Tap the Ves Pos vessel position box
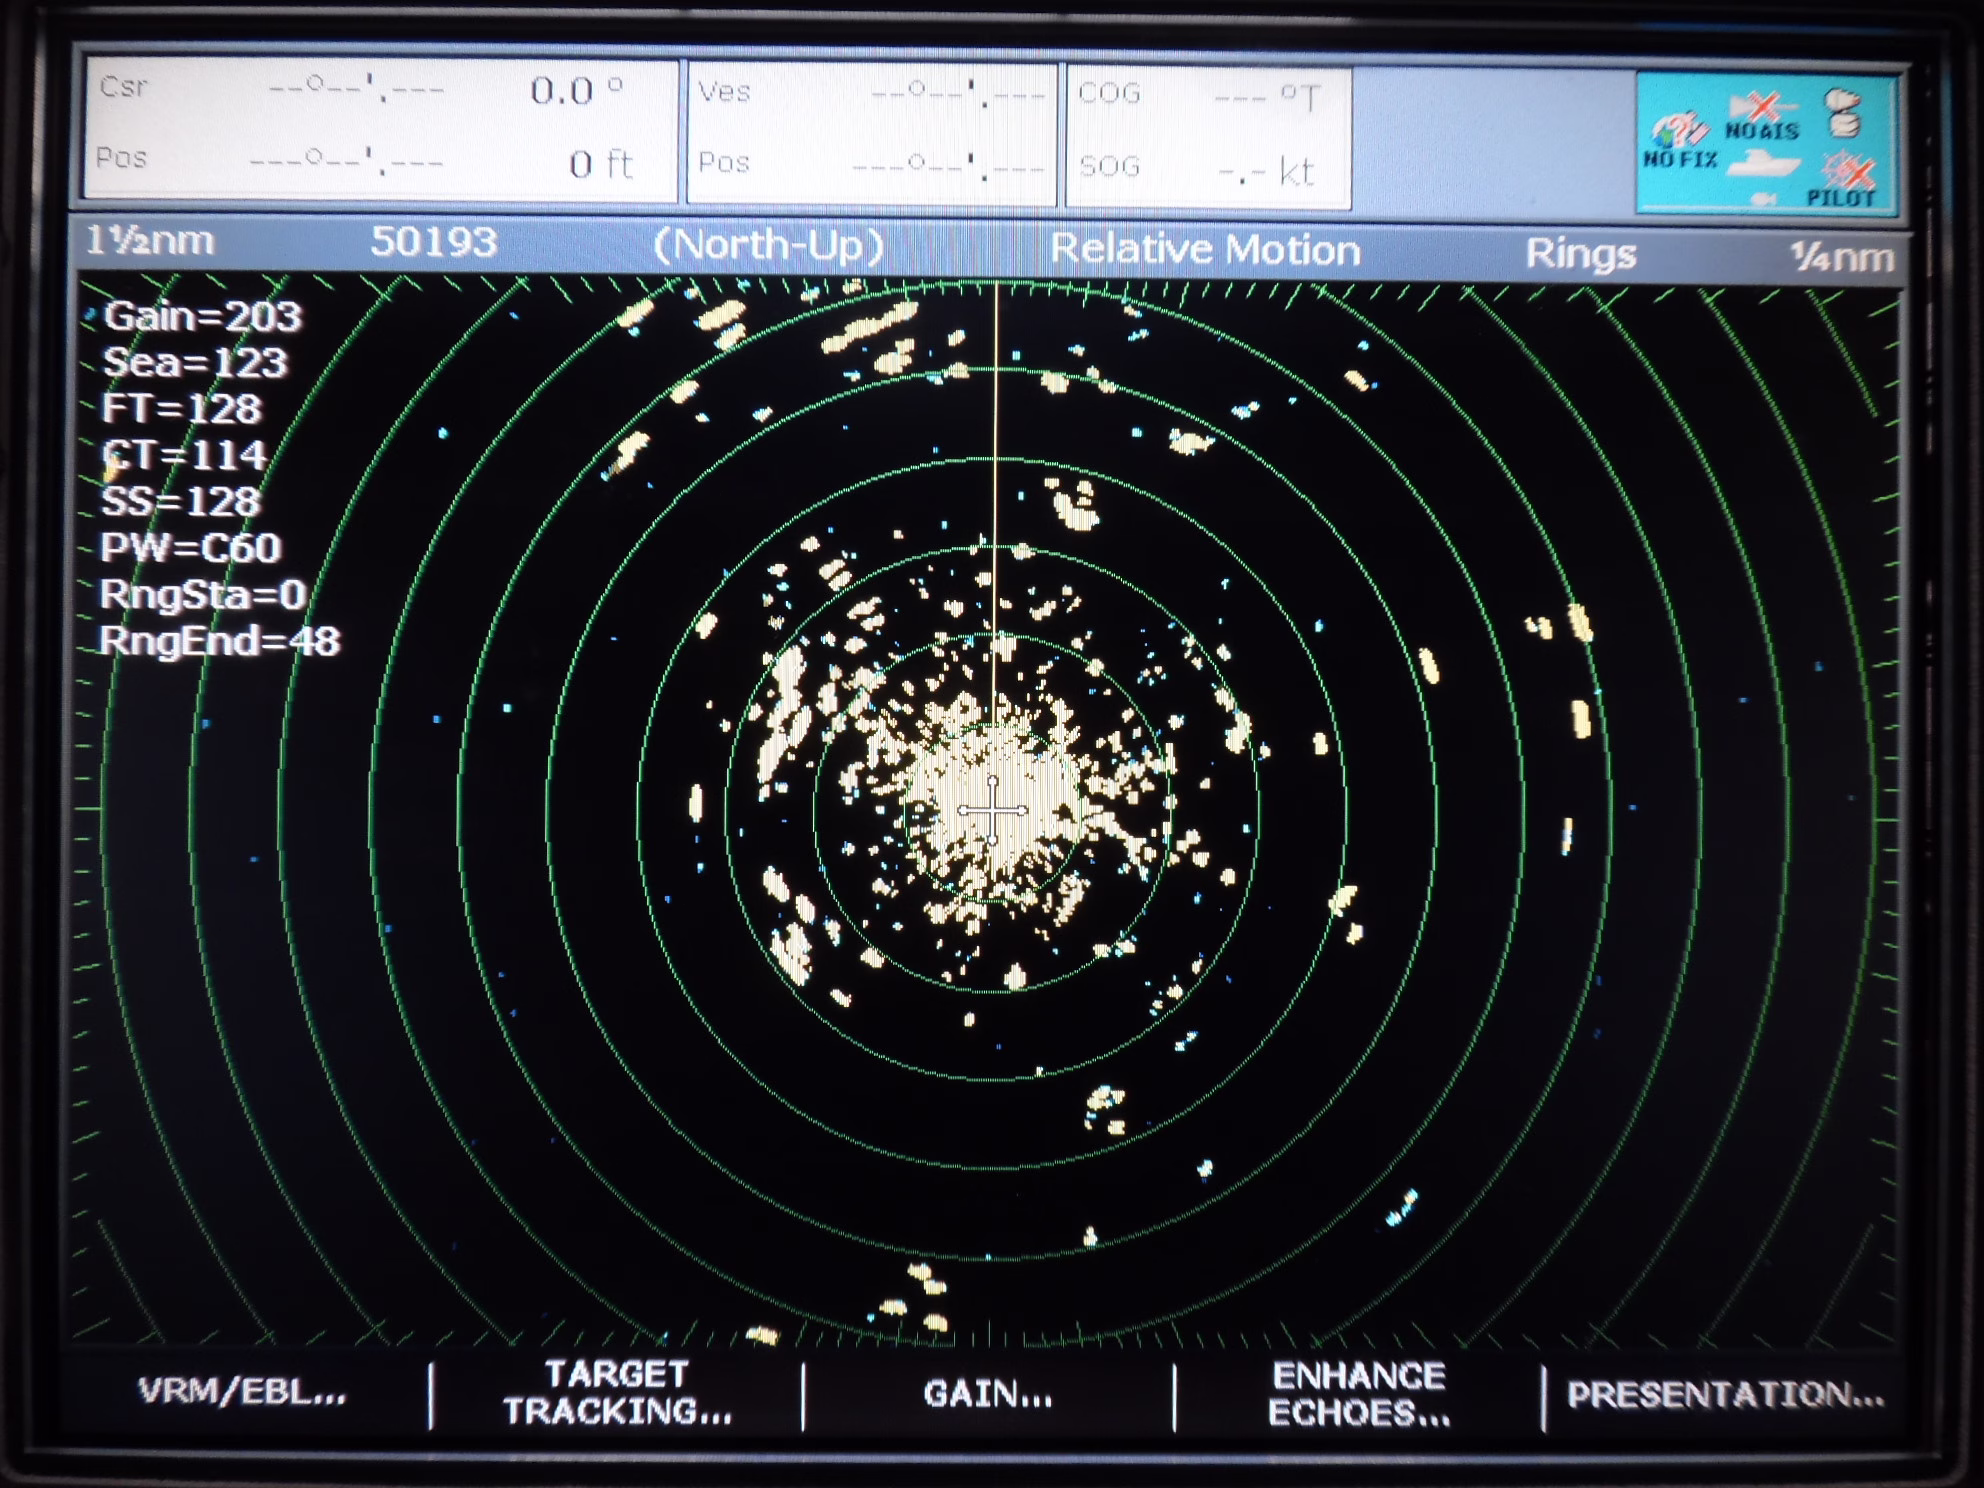The width and height of the screenshot is (1984, 1488). pos(872,134)
